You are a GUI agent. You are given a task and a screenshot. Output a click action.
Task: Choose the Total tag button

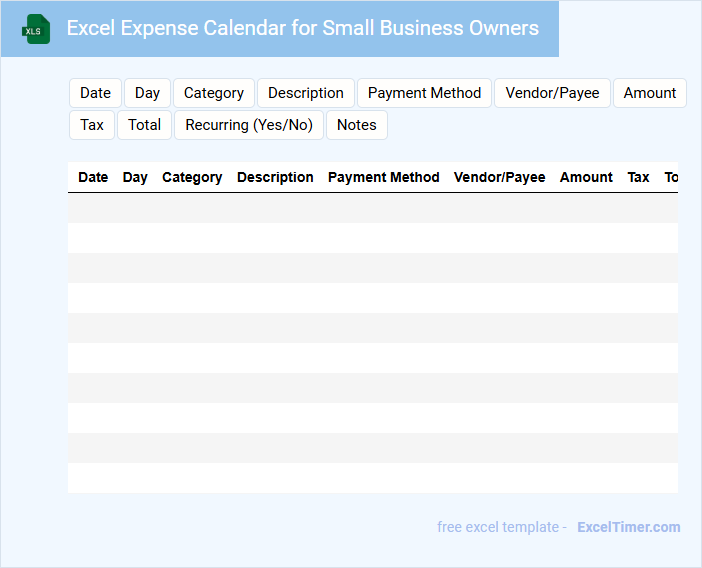point(145,125)
